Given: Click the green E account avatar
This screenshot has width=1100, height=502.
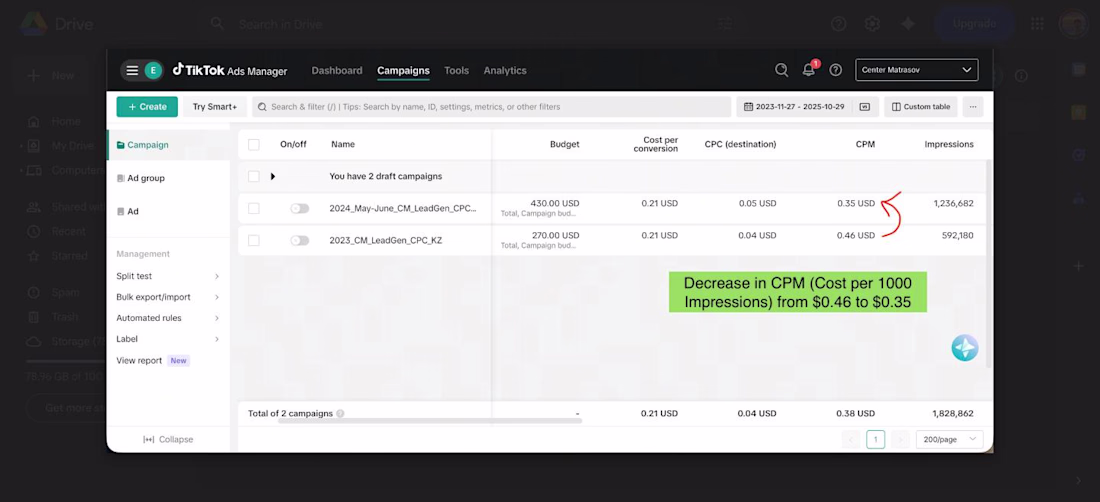Looking at the screenshot, I should [153, 70].
